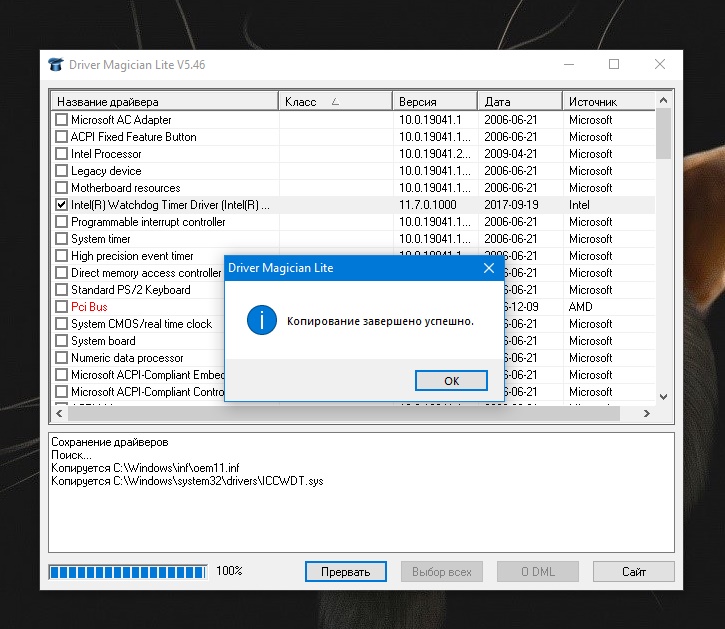
Task: Tick the System timer checkbox
Action: pos(61,239)
